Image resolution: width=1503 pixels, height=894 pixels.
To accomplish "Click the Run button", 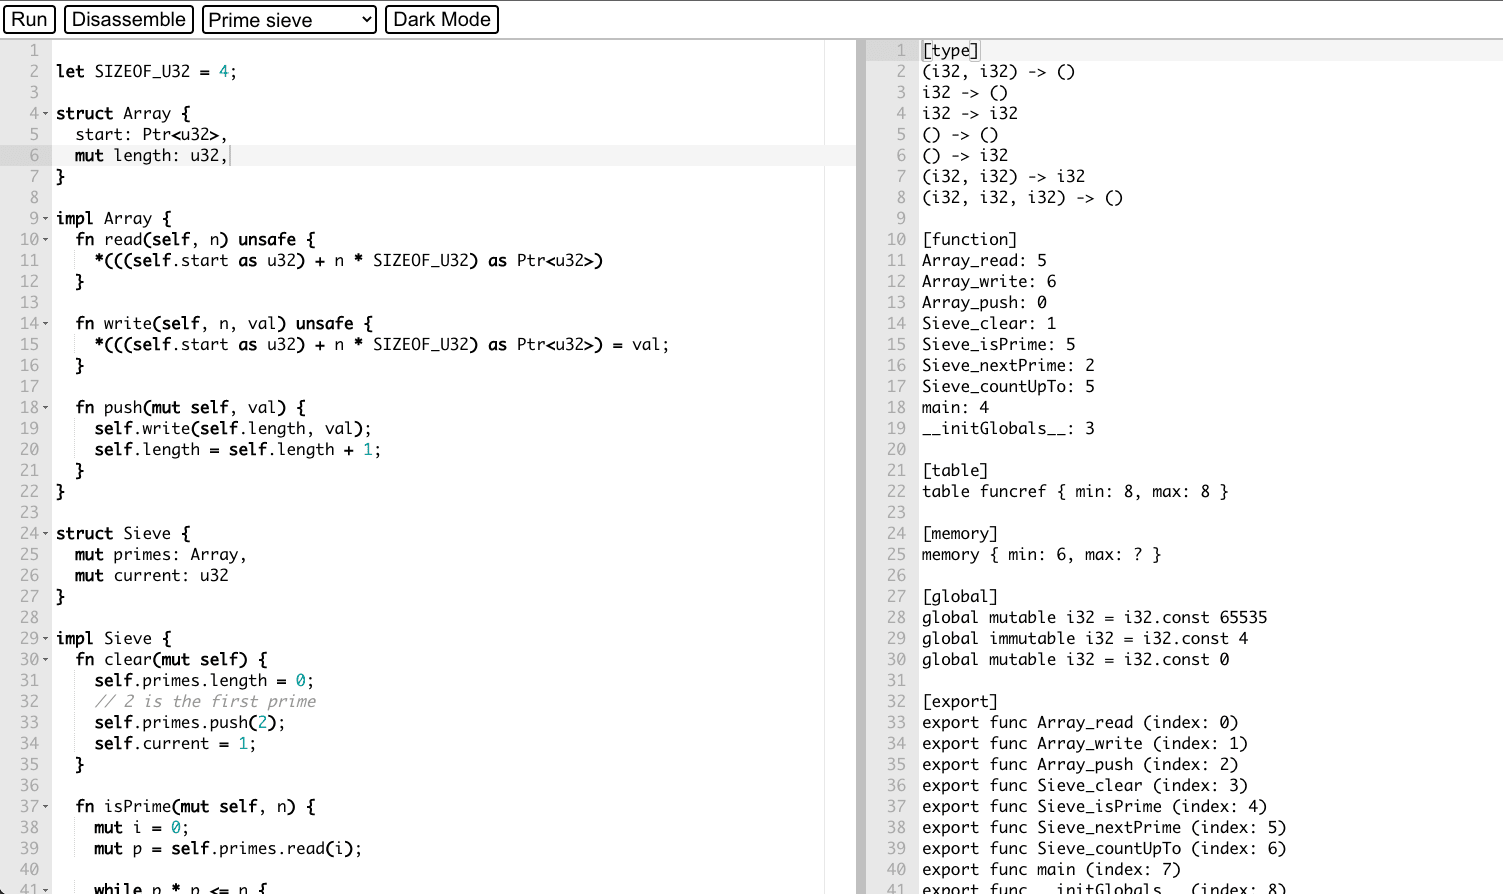I will pyautogui.click(x=29, y=20).
